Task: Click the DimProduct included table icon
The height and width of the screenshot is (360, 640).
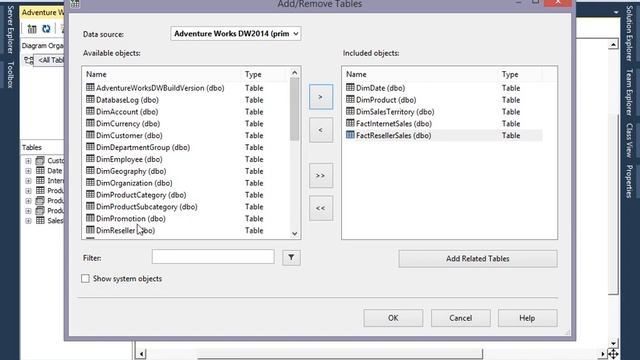Action: coord(350,99)
